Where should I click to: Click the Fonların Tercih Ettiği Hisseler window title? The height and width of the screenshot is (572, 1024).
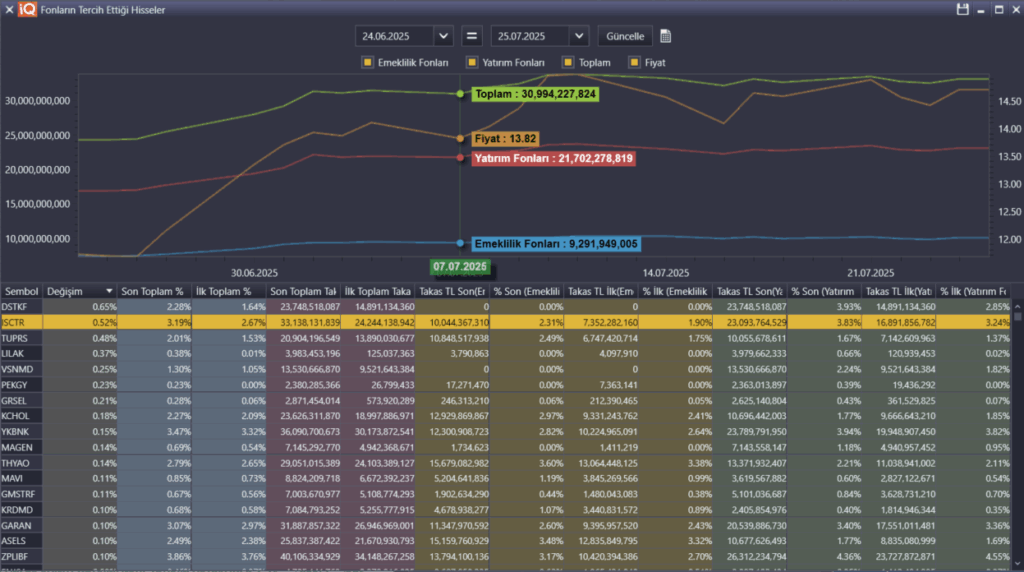click(103, 10)
